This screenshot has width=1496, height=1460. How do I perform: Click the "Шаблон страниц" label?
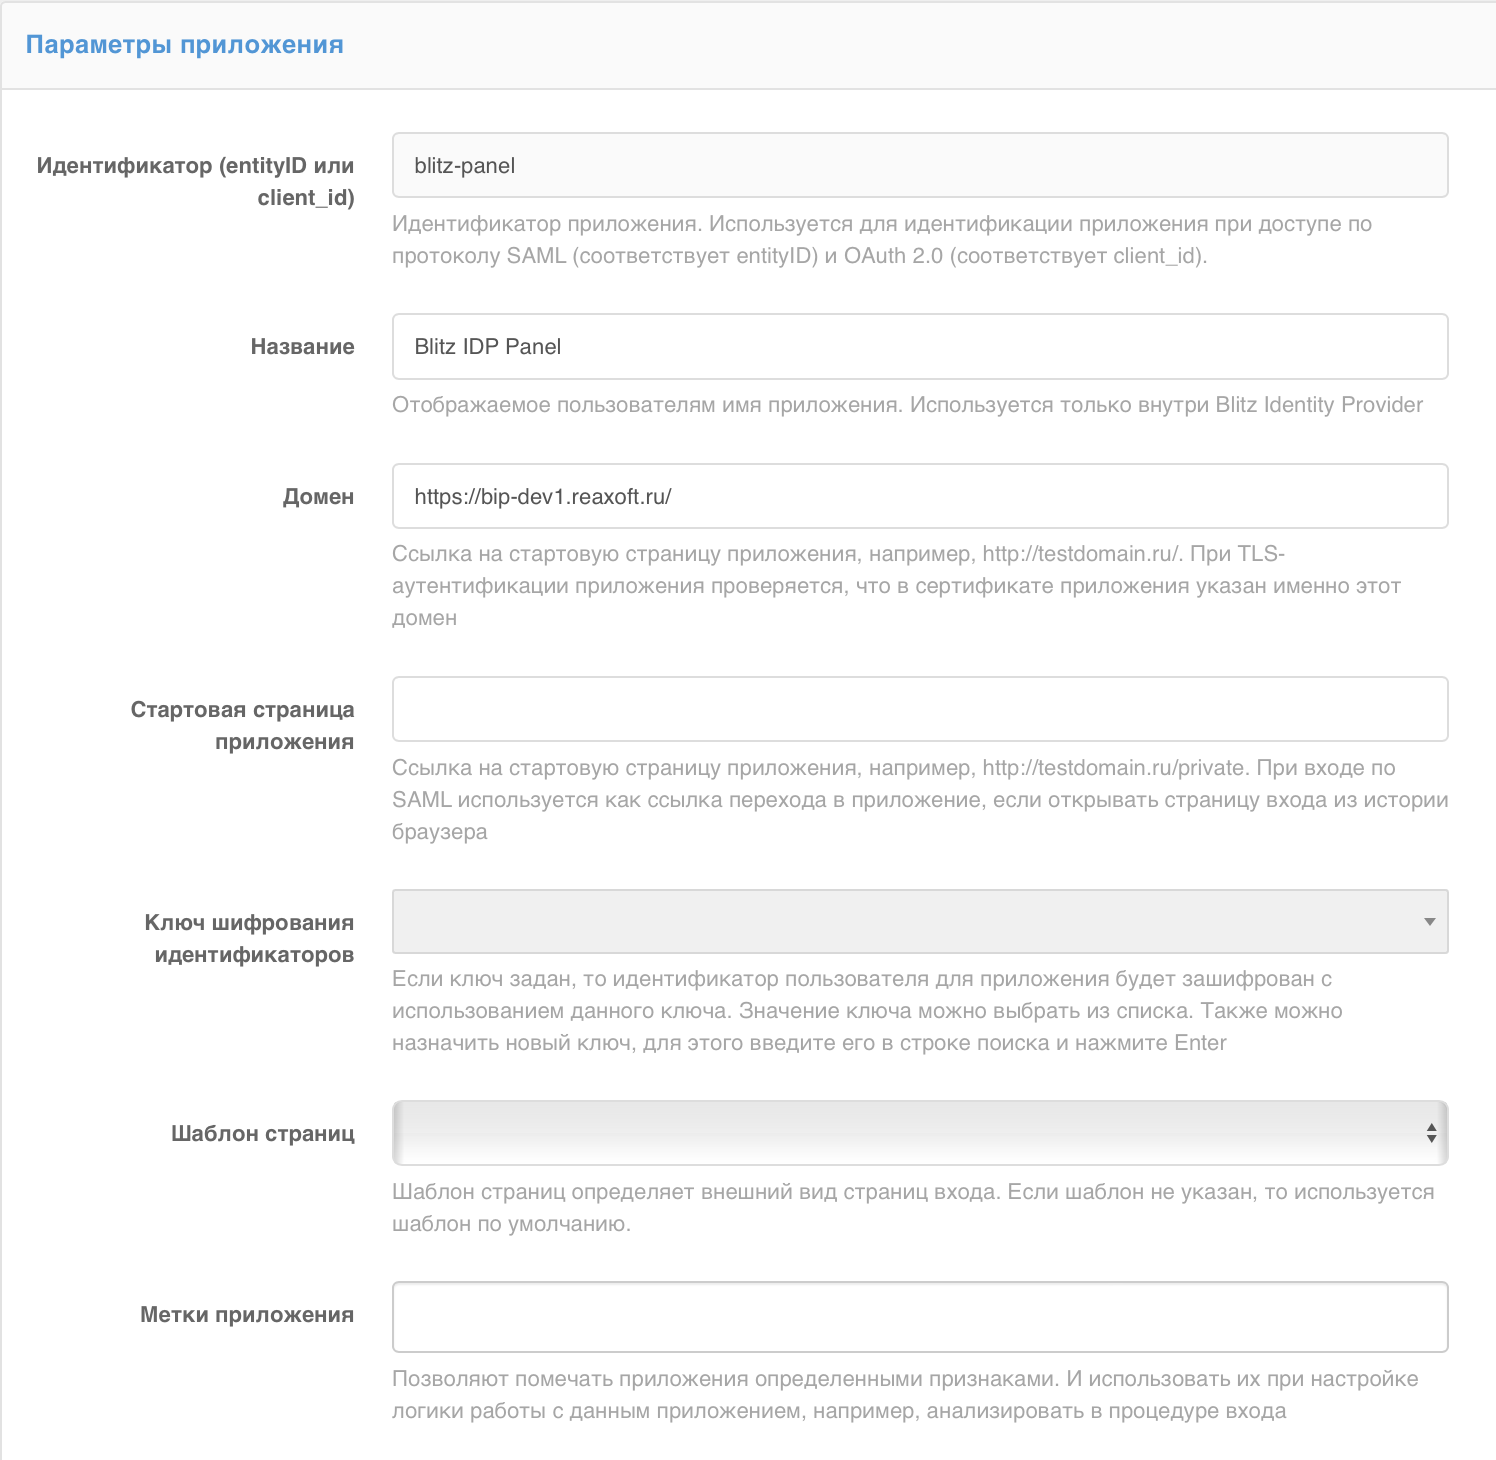click(x=262, y=1133)
